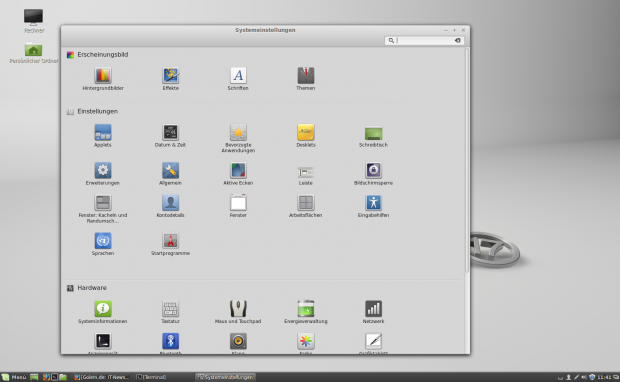The width and height of the screenshot is (620, 382).
Task: Open the graphics tablet settings icon
Action: click(373, 341)
